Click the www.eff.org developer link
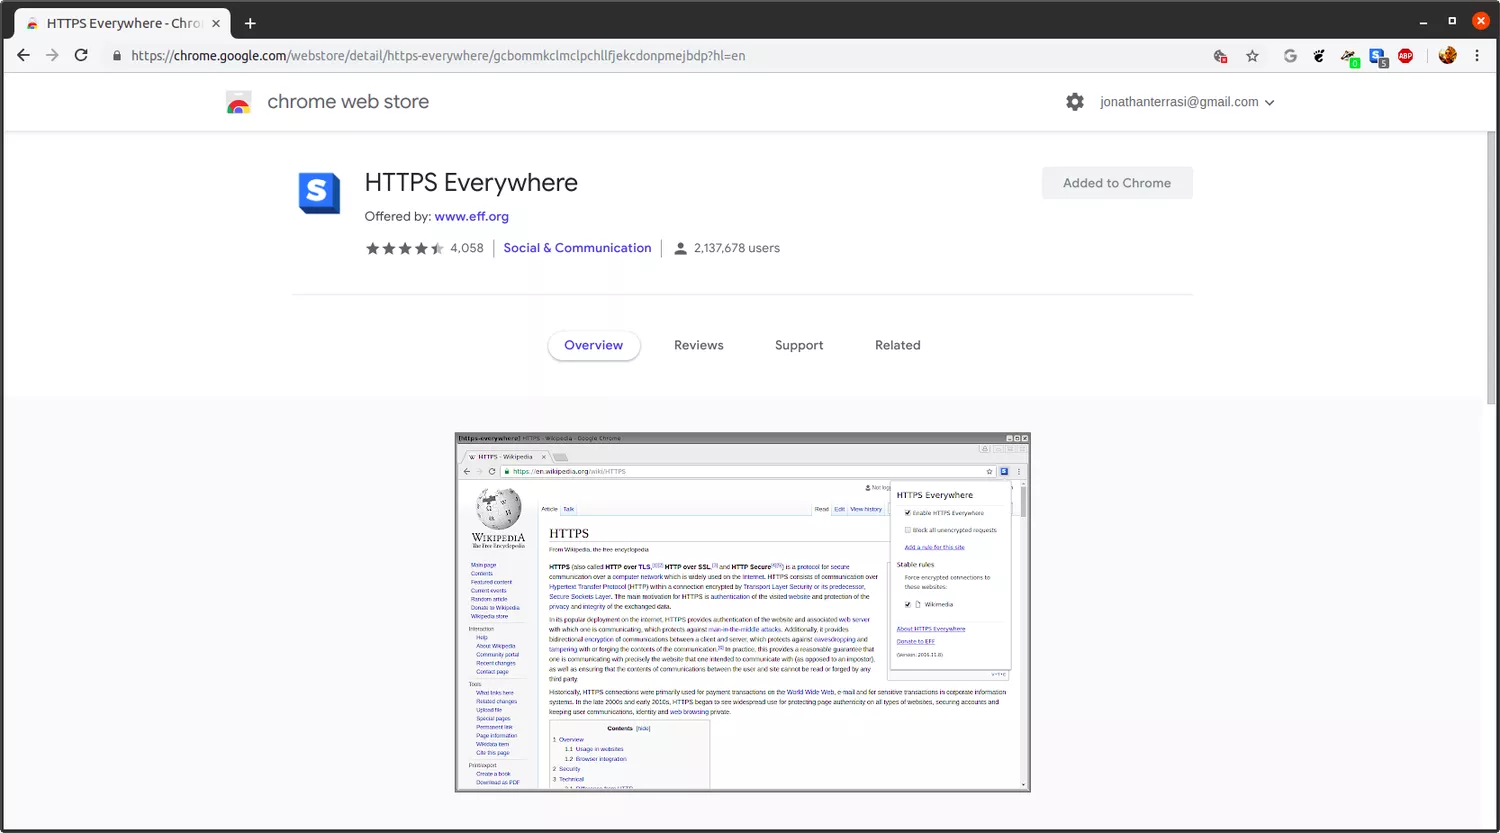The image size is (1500, 833). click(471, 216)
